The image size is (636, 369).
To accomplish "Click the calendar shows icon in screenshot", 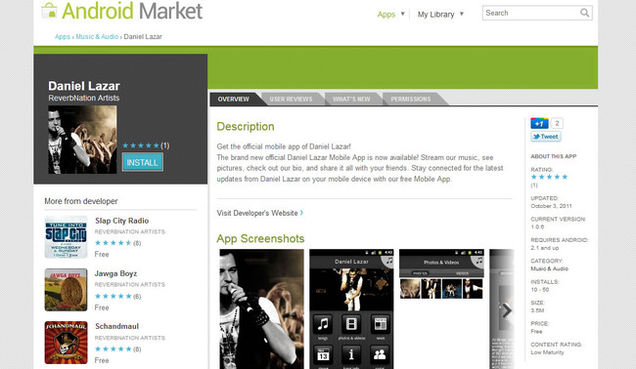I will point(323,355).
